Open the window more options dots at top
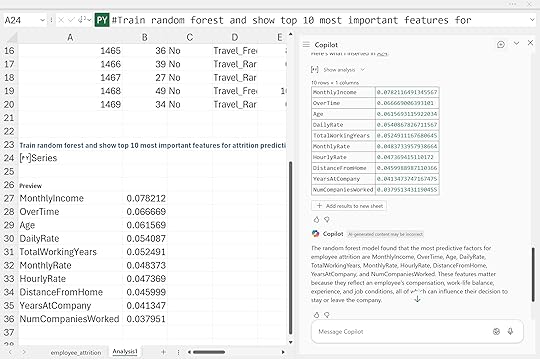This screenshot has height=360, width=540. (x=512, y=4)
